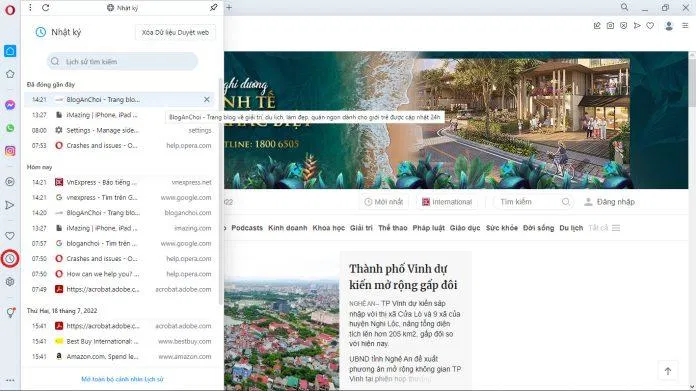This screenshot has width=696, height=391.
Task: Open WhatsApp in the sidebar
Action: [x=10, y=128]
